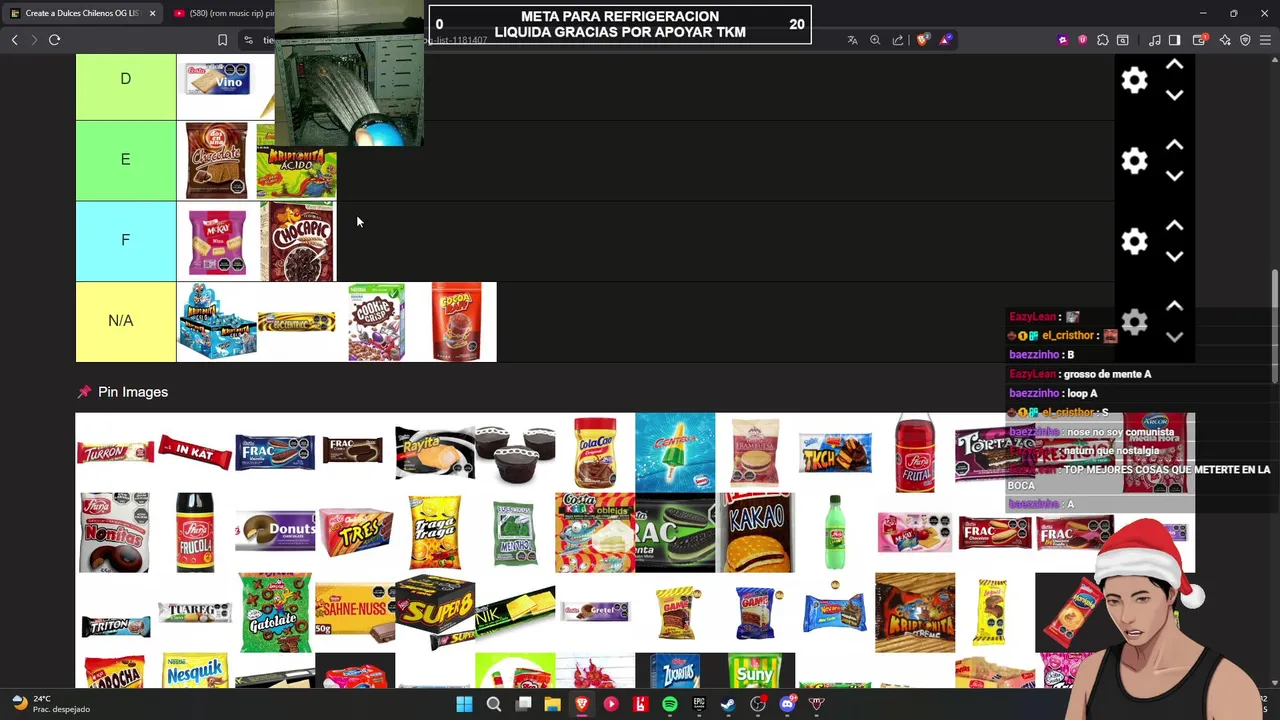Select Chocolate cookie pack in E tier
Viewport: 1280px width, 720px height.
point(217,160)
